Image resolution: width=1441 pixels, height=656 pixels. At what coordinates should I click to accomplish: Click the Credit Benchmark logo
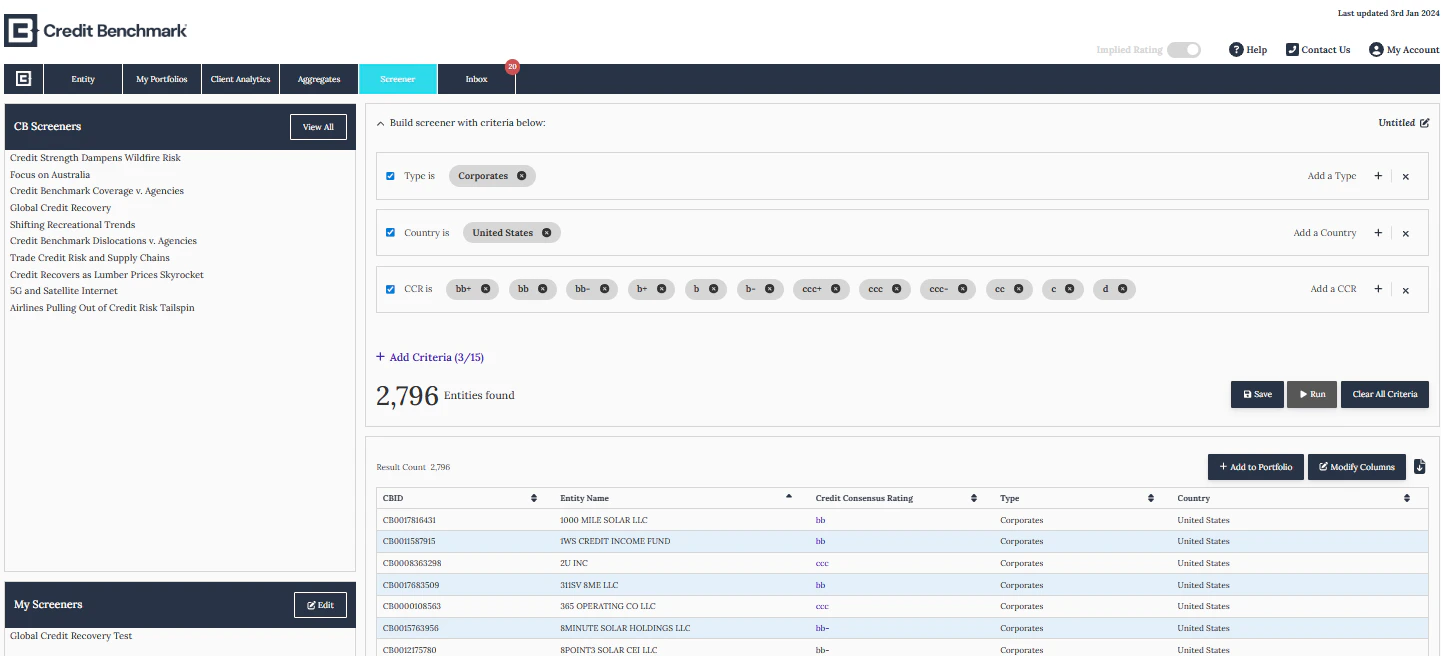[96, 31]
